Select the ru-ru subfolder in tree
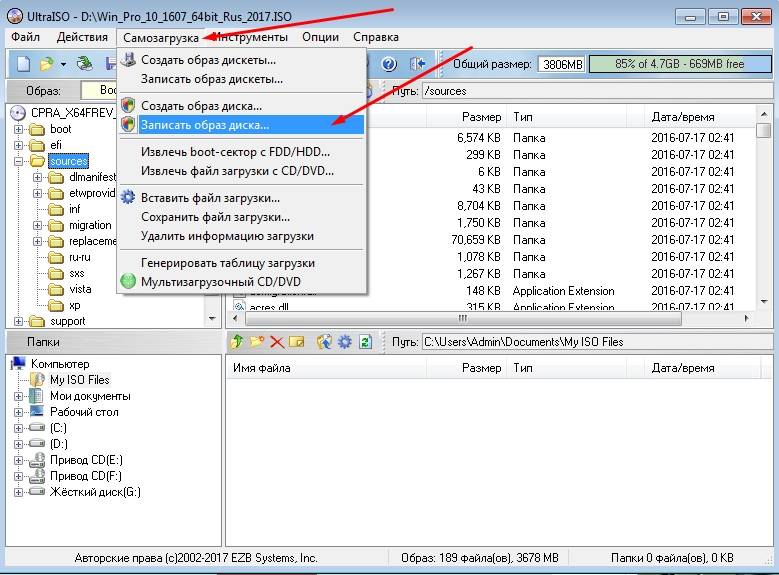 (79, 257)
